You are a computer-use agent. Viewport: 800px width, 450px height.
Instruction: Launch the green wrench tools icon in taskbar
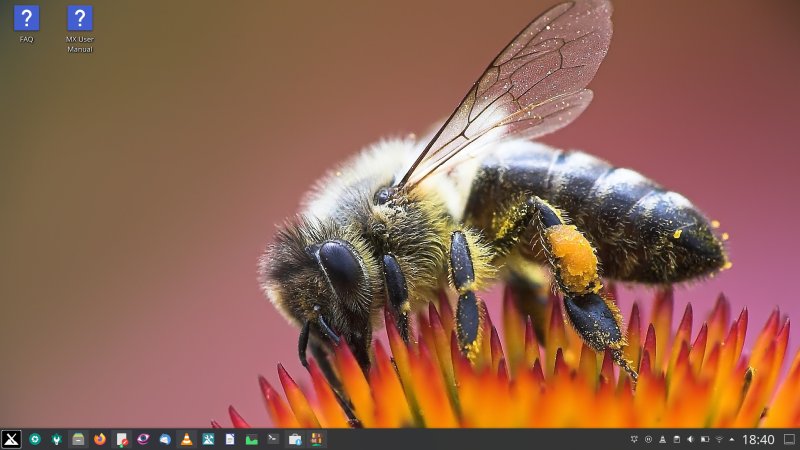[x=57, y=439]
